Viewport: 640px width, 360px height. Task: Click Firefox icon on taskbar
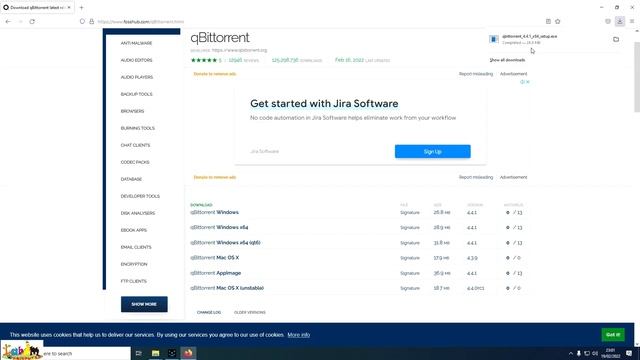coord(188,353)
